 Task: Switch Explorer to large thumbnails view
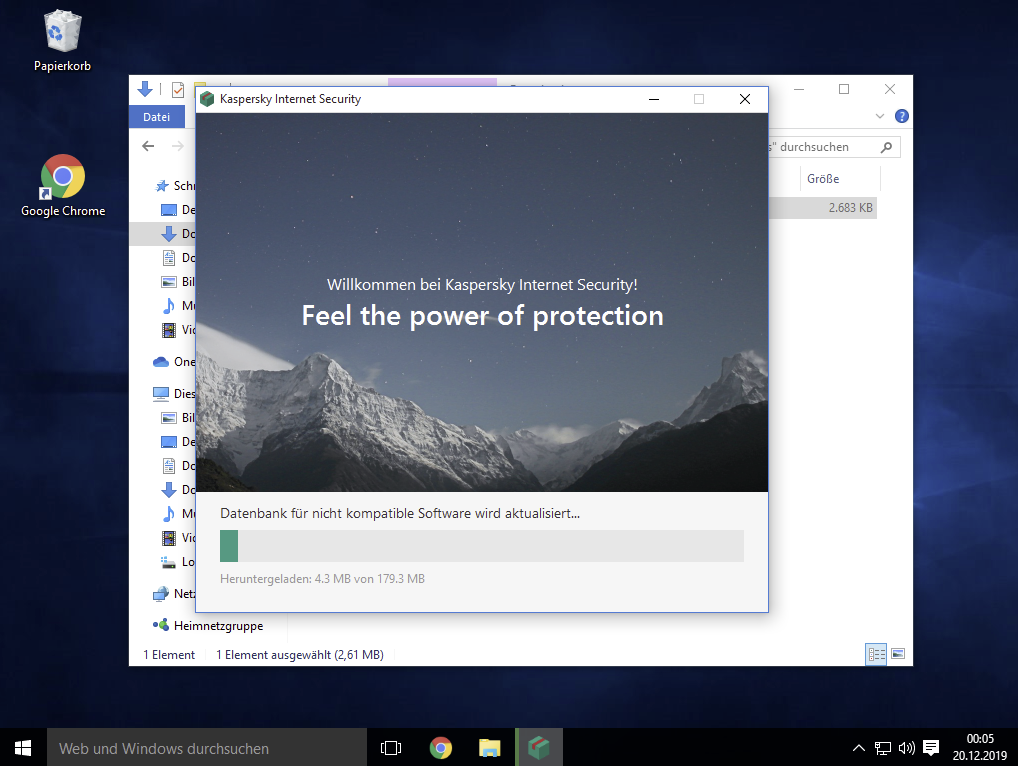coord(898,654)
